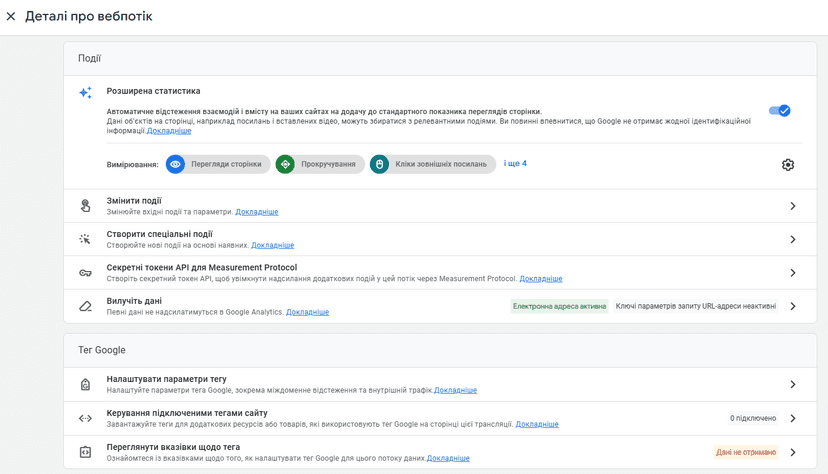Close the web stream details panel

(11, 16)
